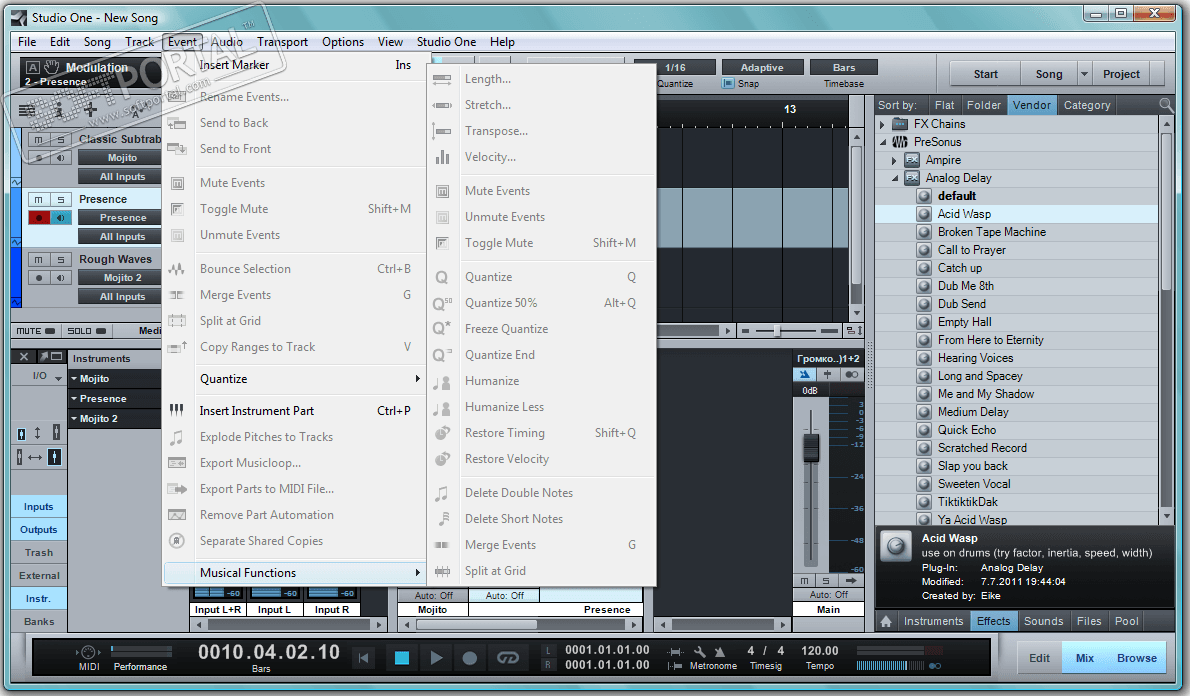Click the Start page button
This screenshot has width=1190, height=696.
click(x=985, y=74)
